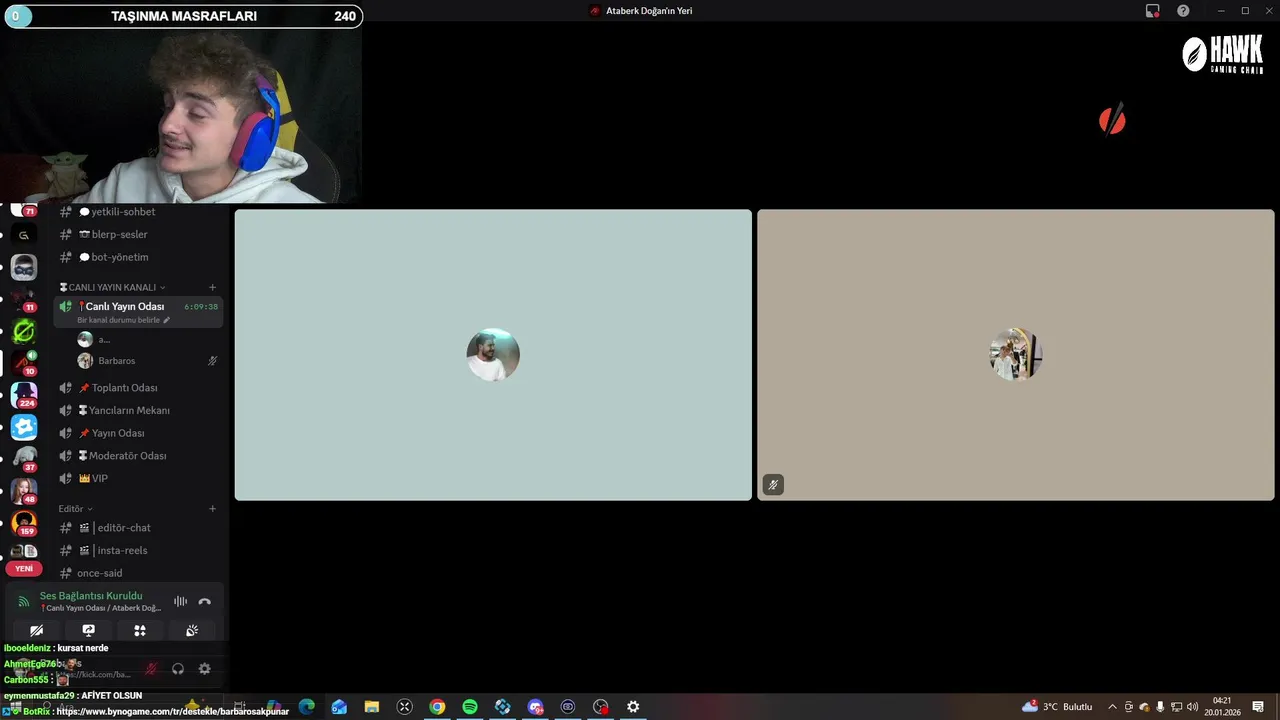This screenshot has height=720, width=1280.
Task: Open once-said text channel
Action: click(x=138, y=573)
